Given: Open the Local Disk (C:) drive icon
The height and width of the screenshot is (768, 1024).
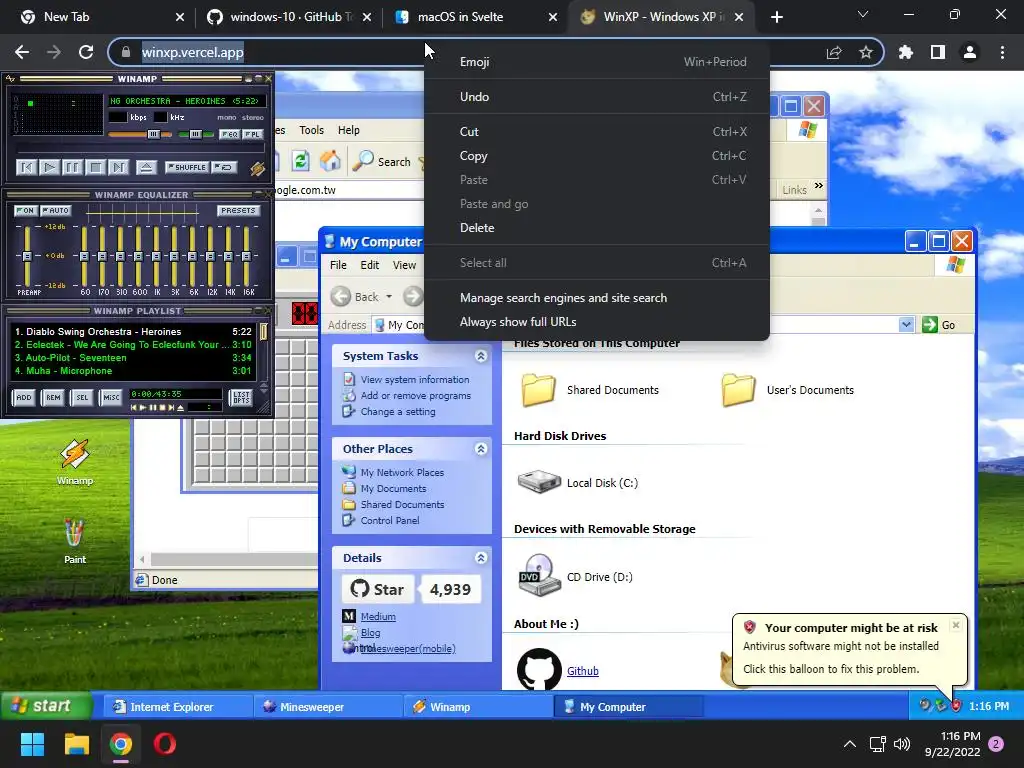Looking at the screenshot, I should [539, 482].
